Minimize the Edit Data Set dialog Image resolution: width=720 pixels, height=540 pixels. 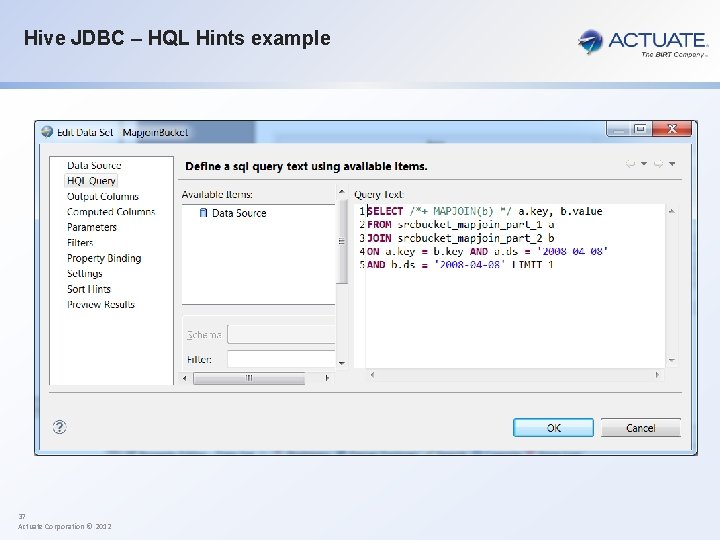(618, 129)
